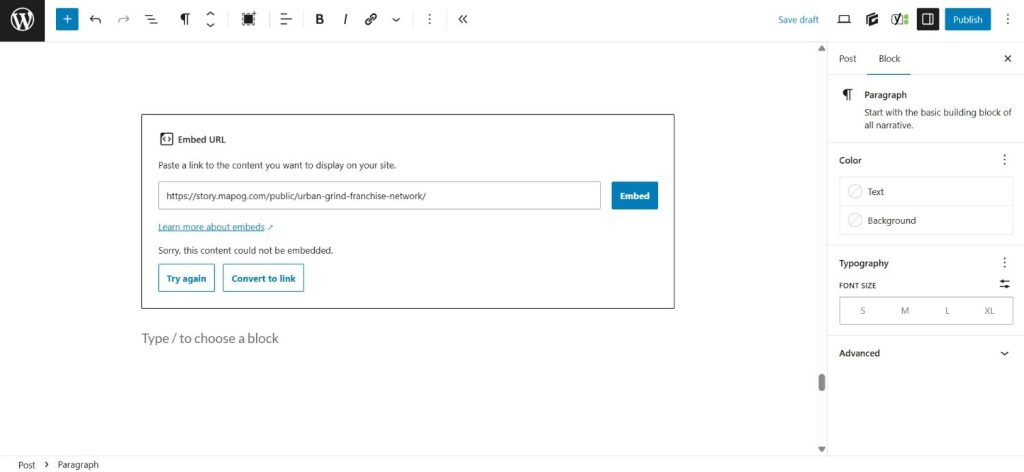Click the Embed URL block icon
Screen dimensions: 1024x472
pos(166,139)
